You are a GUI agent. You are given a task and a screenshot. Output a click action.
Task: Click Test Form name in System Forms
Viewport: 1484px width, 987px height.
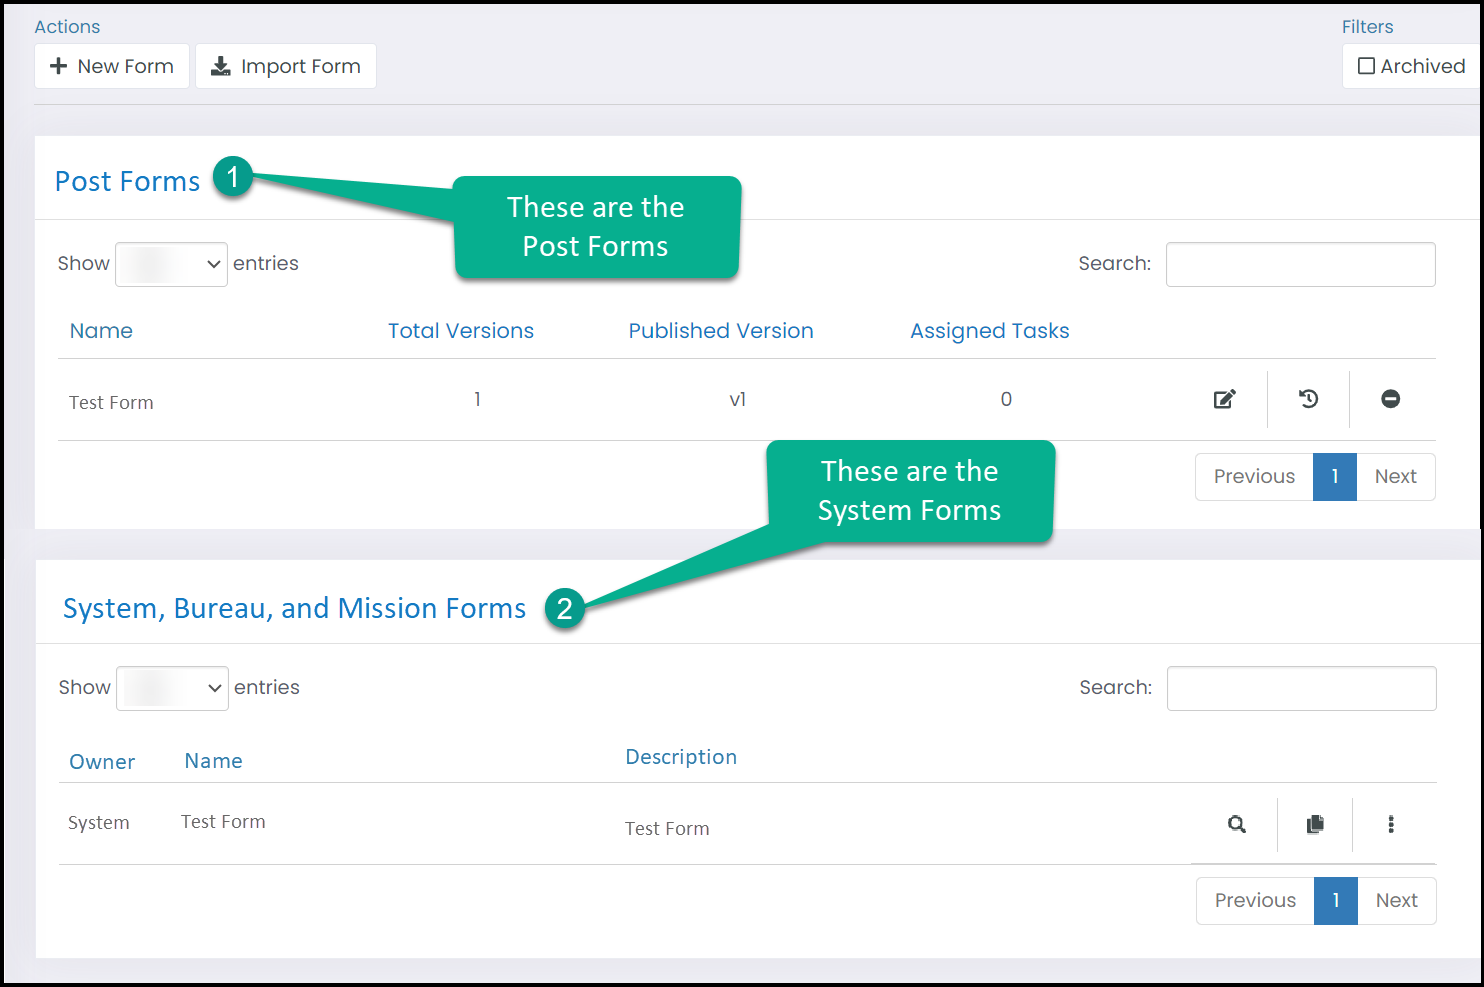pos(223,822)
